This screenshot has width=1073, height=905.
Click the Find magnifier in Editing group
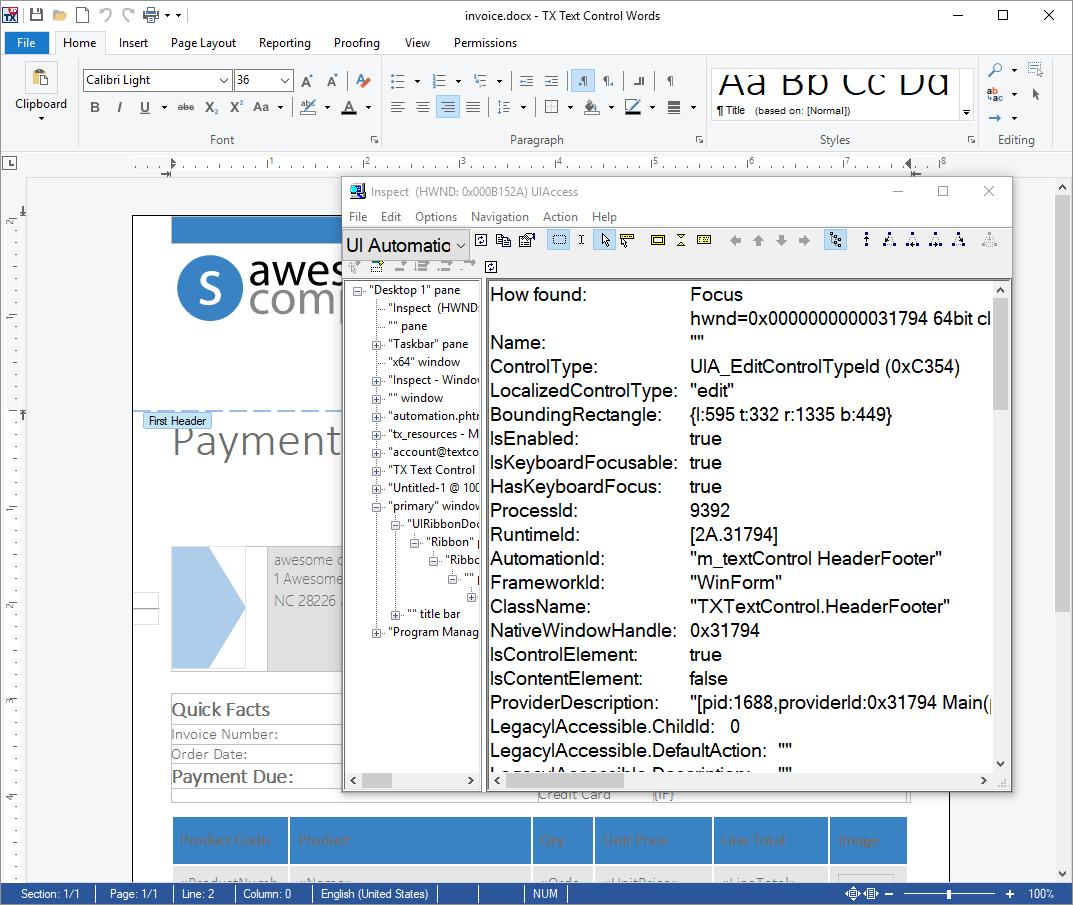996,71
